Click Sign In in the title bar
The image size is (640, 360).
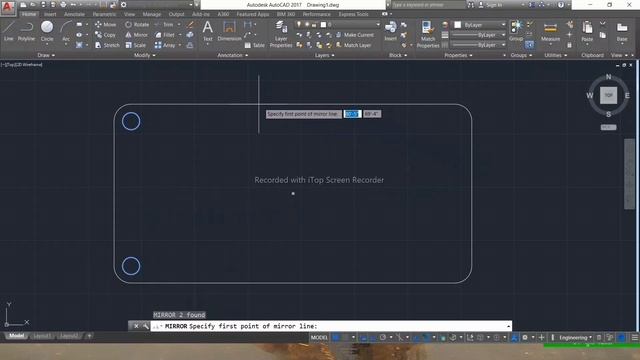tap(490, 5)
